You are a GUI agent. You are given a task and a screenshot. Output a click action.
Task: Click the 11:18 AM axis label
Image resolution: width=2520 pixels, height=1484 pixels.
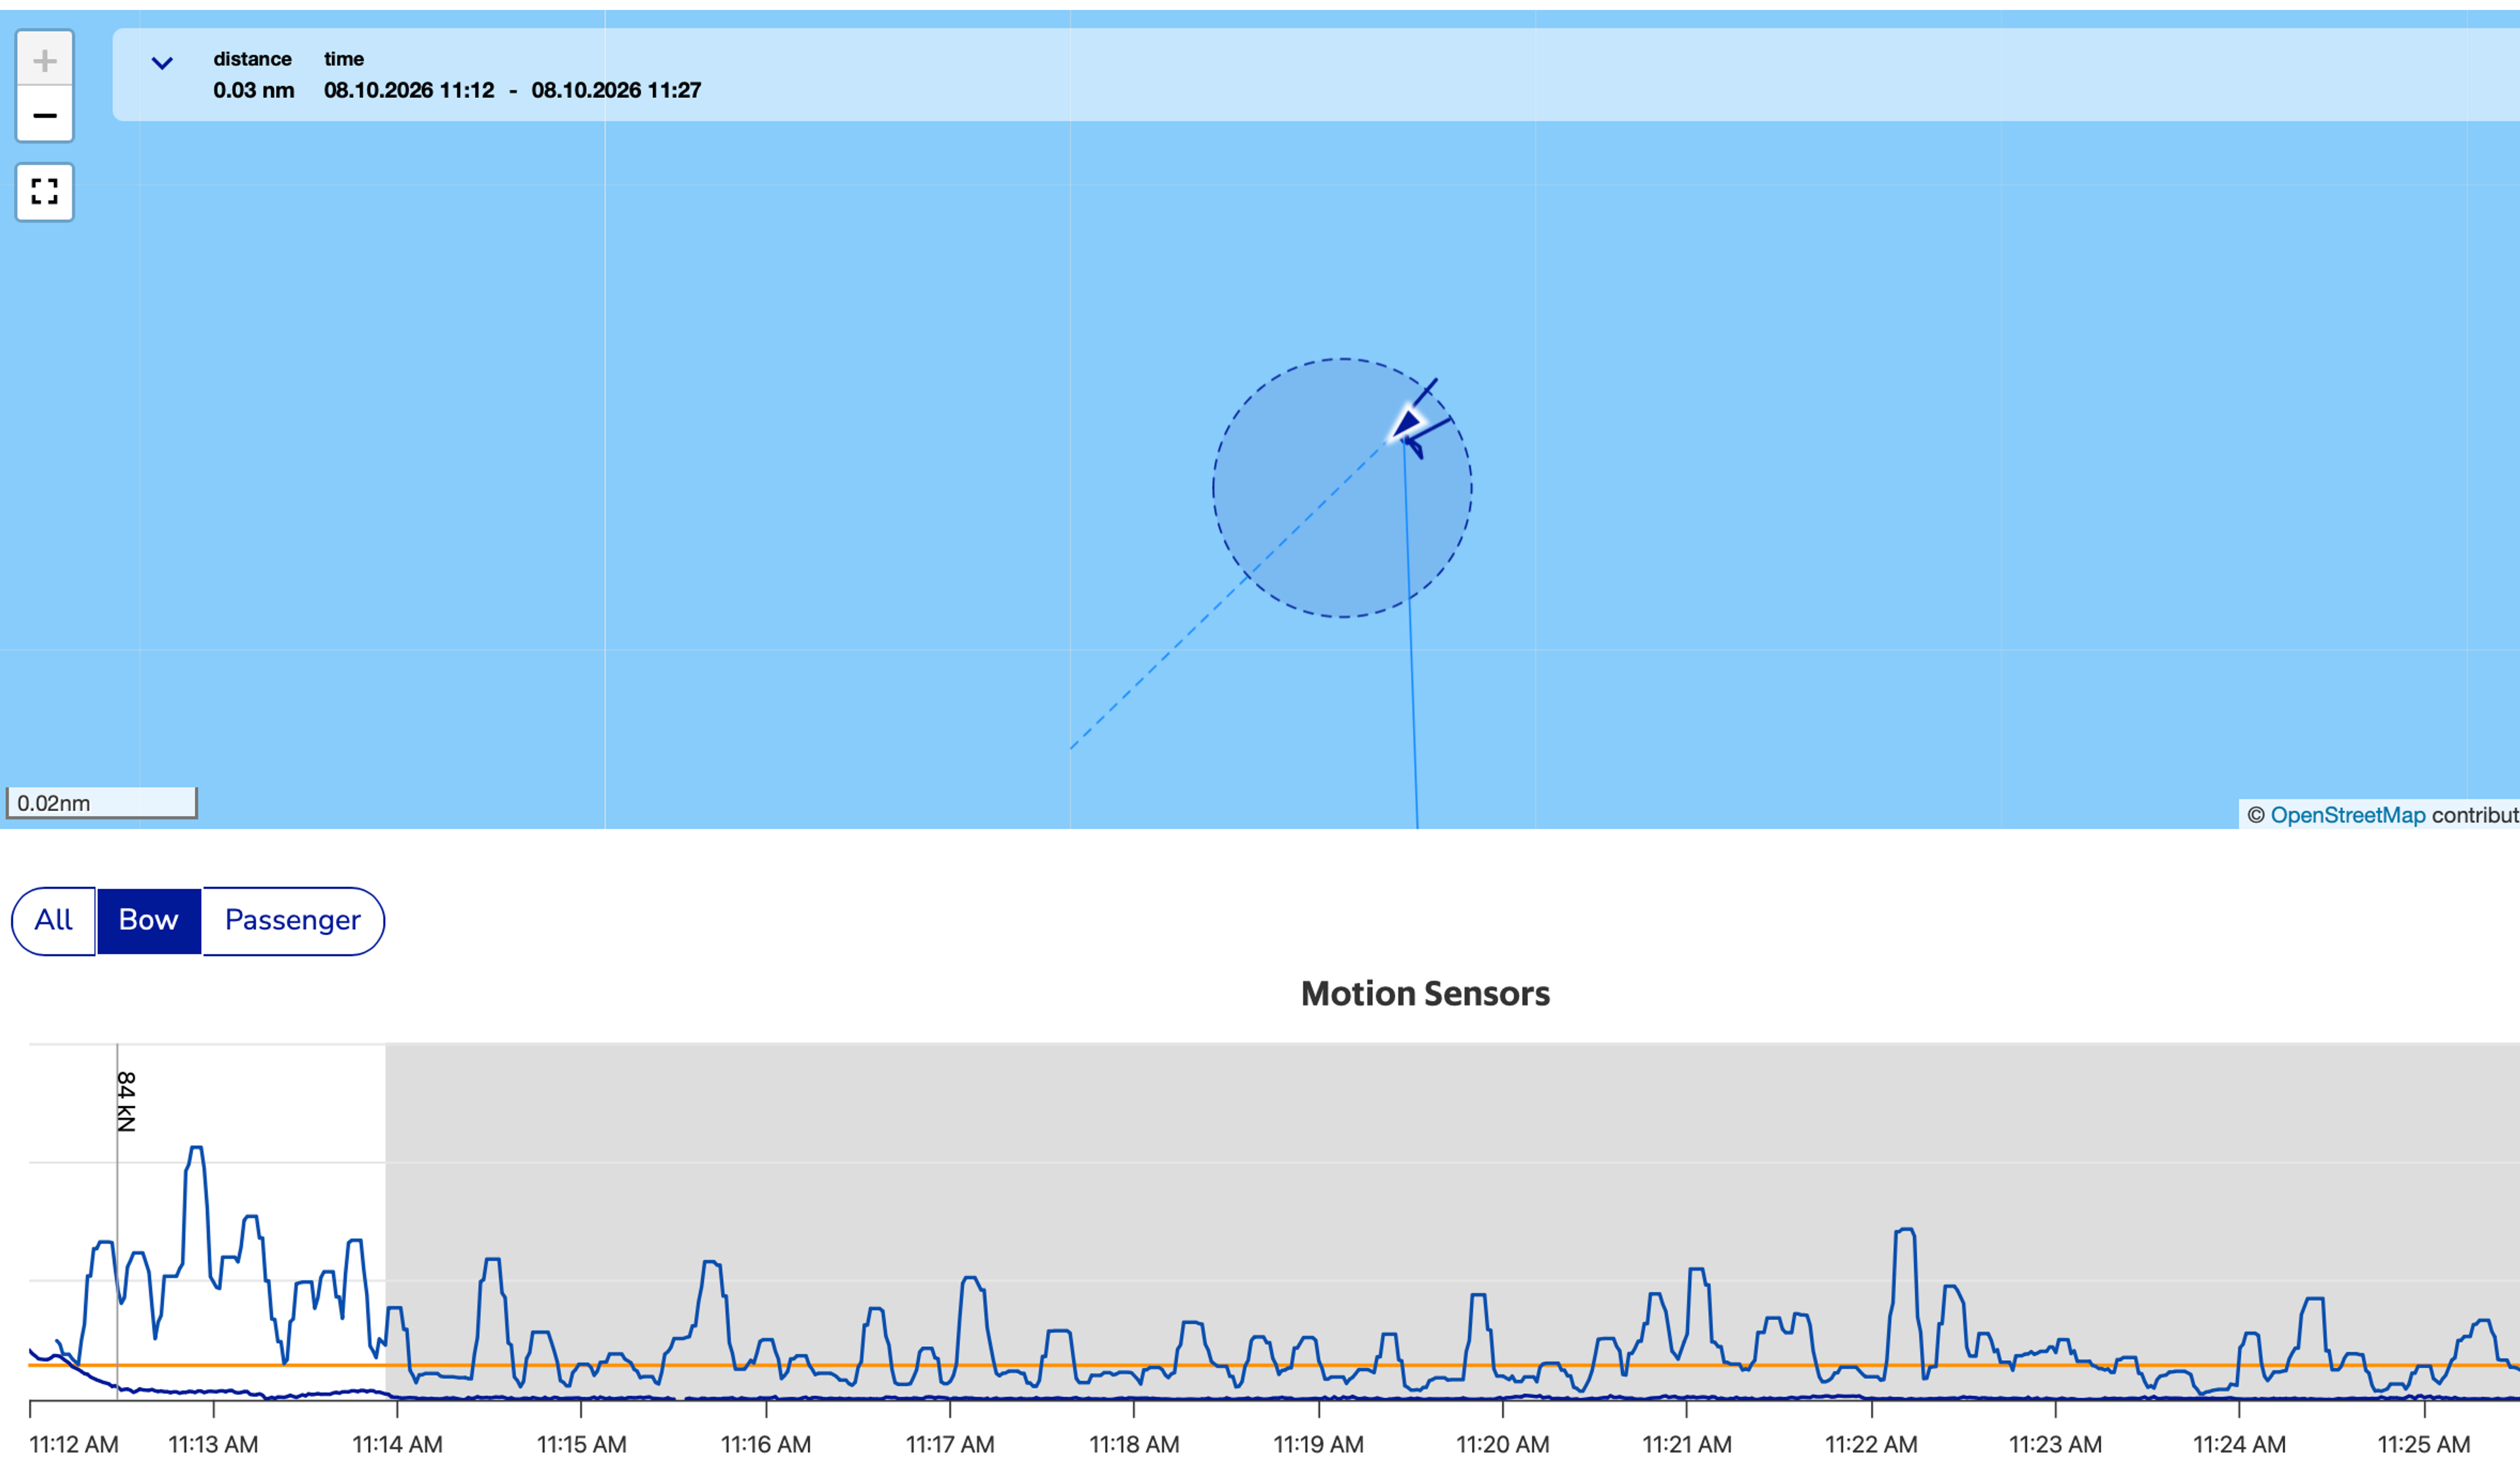pyautogui.click(x=1134, y=1444)
